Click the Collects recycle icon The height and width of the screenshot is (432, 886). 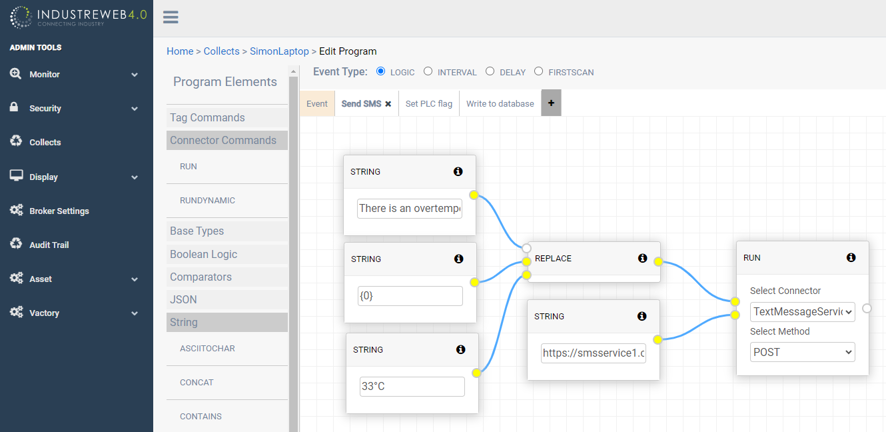(16, 141)
